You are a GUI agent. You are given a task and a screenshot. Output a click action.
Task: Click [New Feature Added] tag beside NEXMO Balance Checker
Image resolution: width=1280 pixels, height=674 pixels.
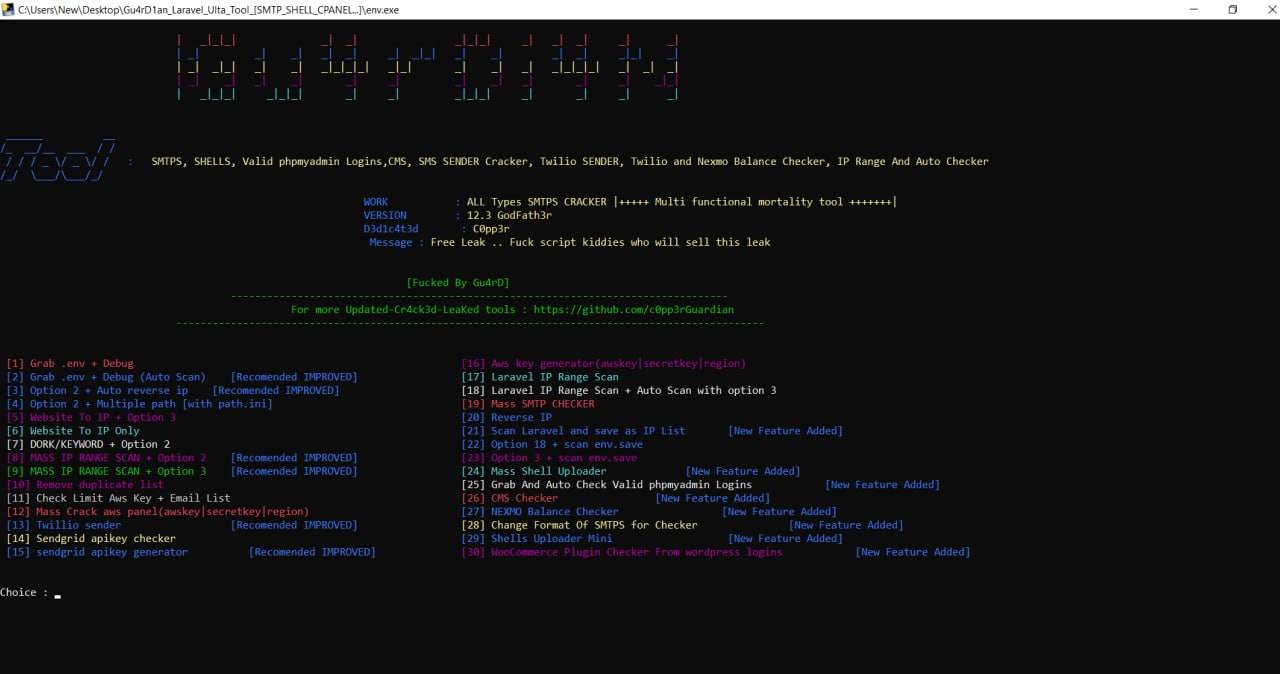tap(780, 511)
